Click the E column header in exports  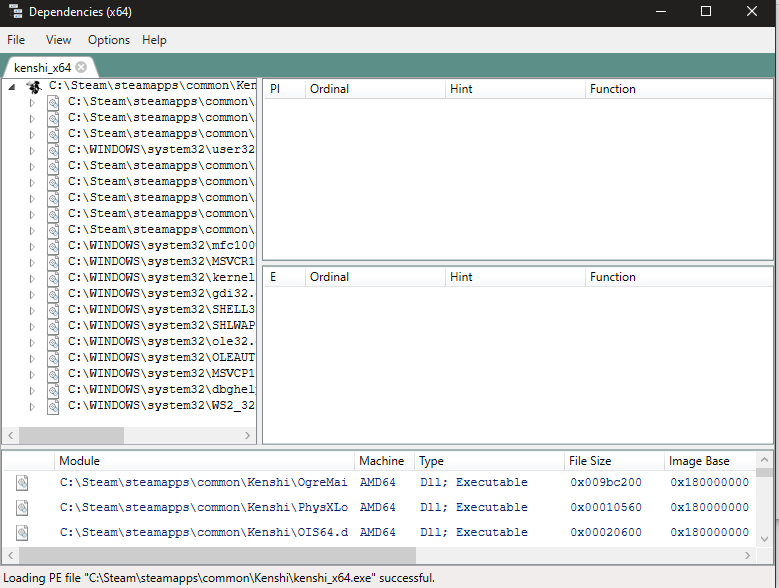pos(285,277)
